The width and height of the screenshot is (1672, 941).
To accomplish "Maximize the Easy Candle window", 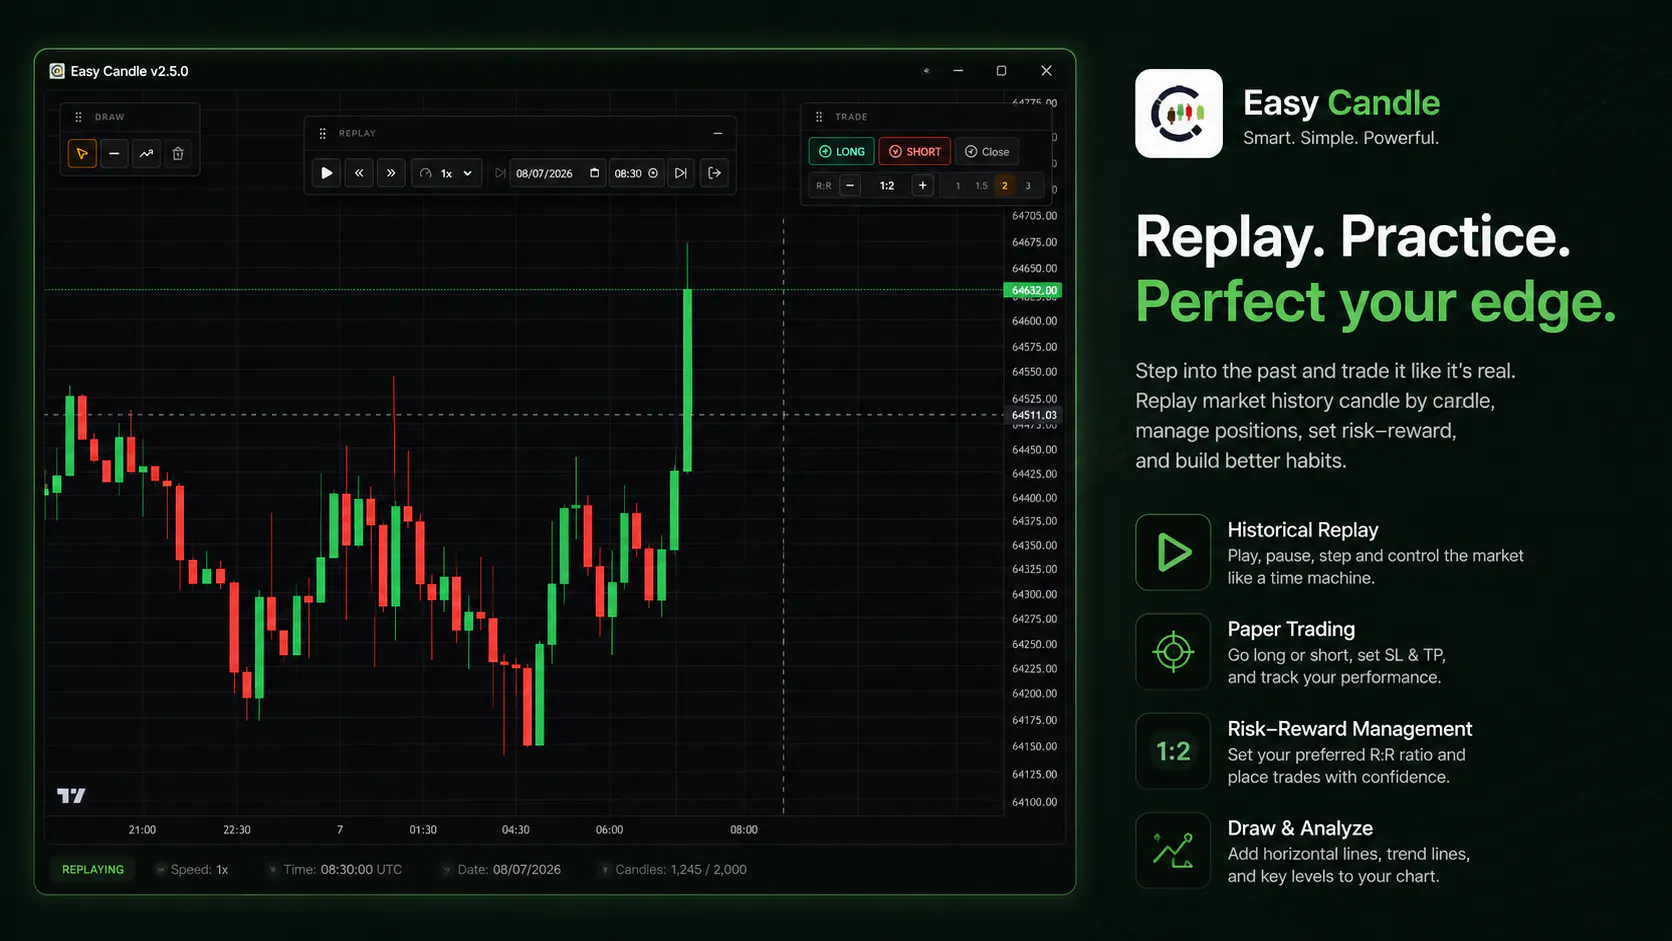I will pyautogui.click(x=1001, y=71).
